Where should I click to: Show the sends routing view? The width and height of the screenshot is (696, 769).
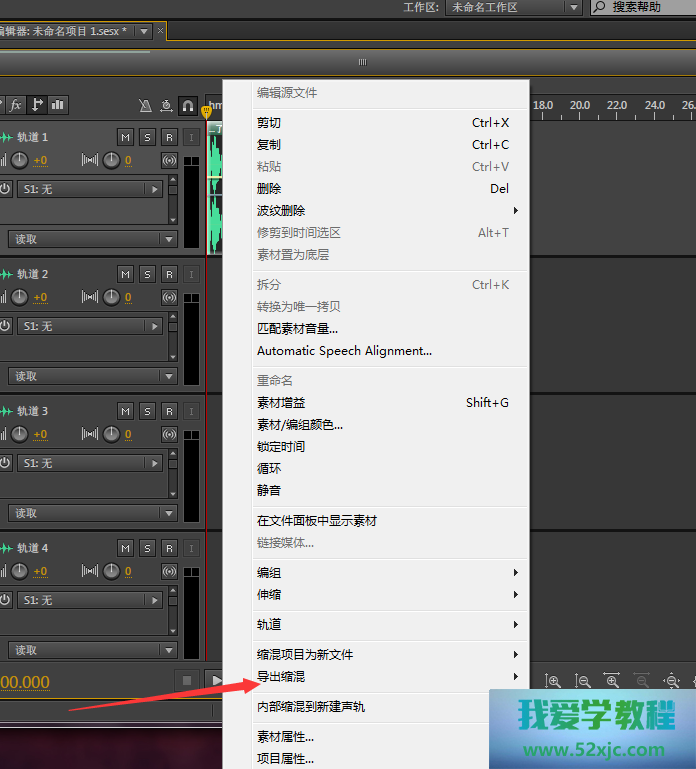38,105
